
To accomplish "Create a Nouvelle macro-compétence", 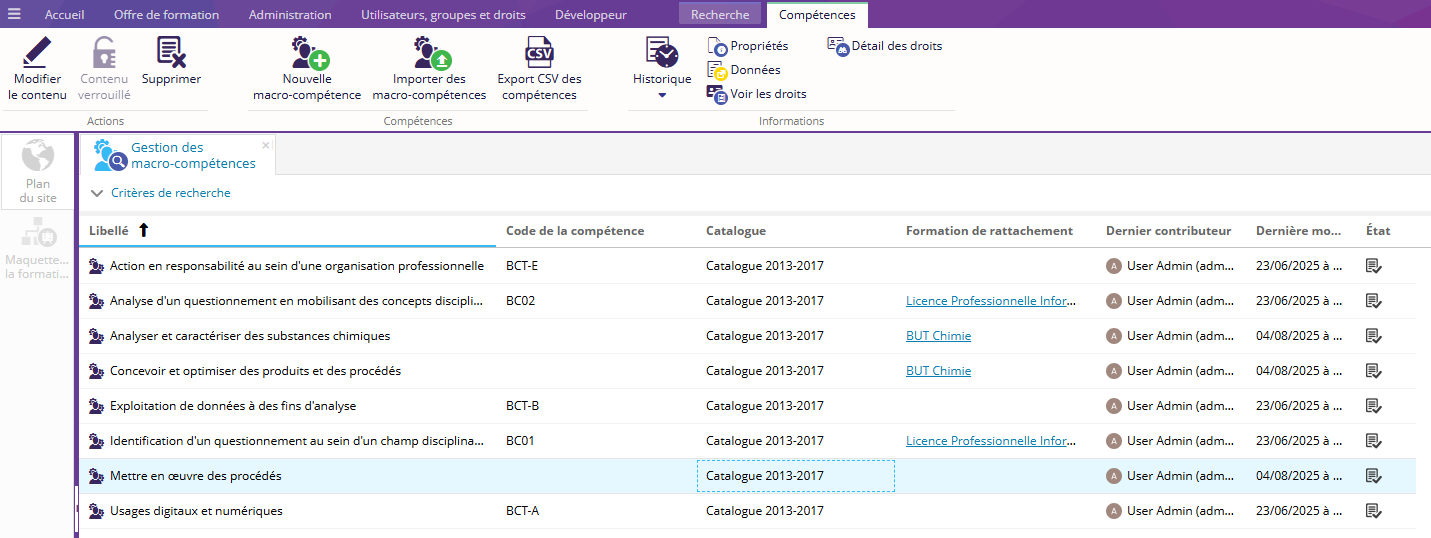I will 307,52.
